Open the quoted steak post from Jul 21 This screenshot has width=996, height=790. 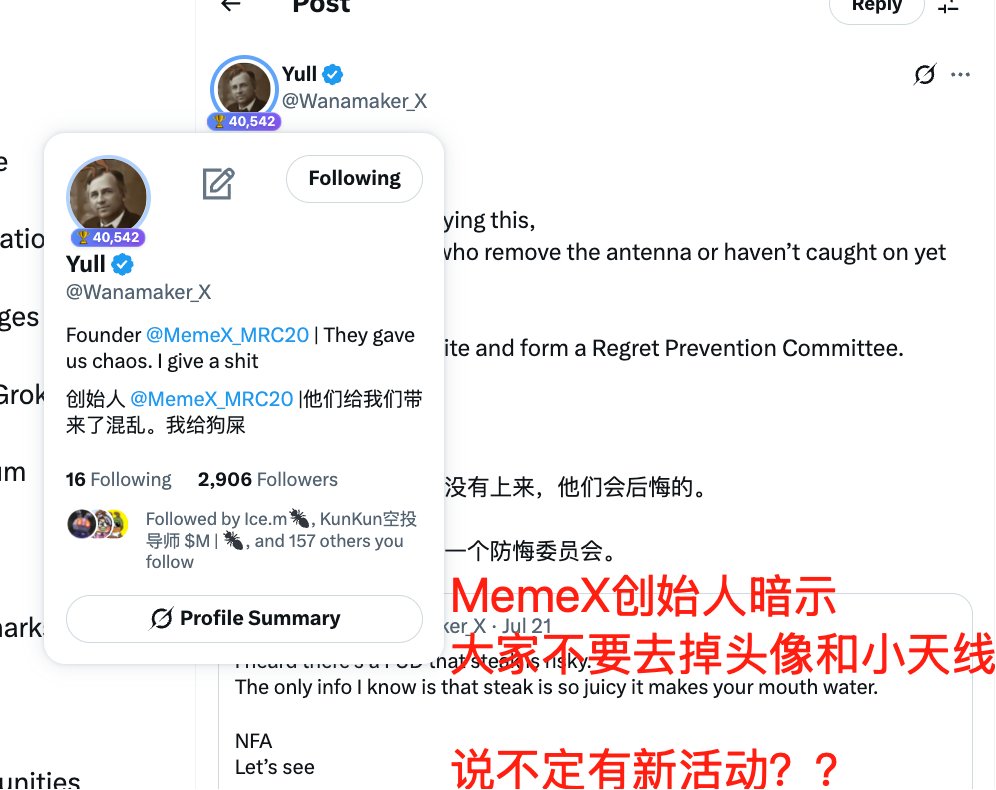pos(595,692)
